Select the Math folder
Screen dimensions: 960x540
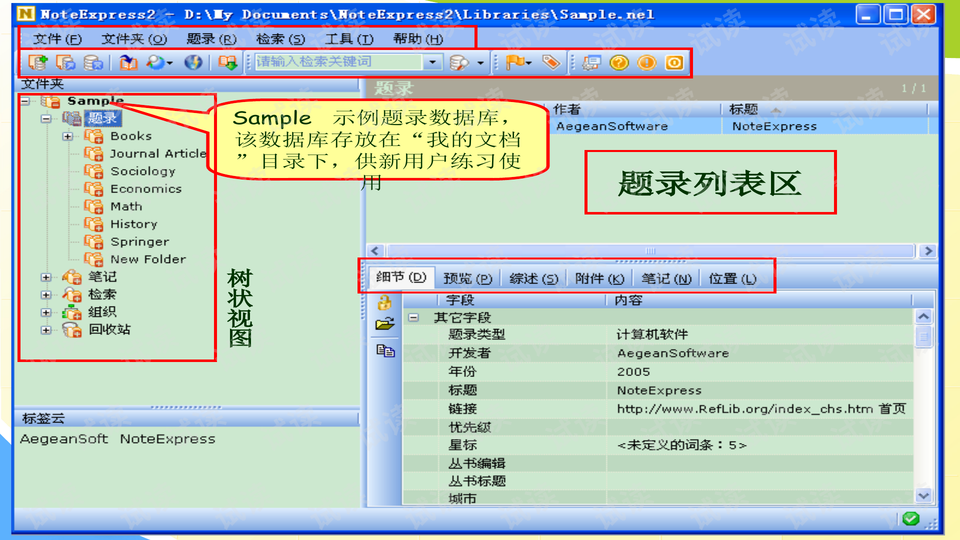[x=126, y=206]
